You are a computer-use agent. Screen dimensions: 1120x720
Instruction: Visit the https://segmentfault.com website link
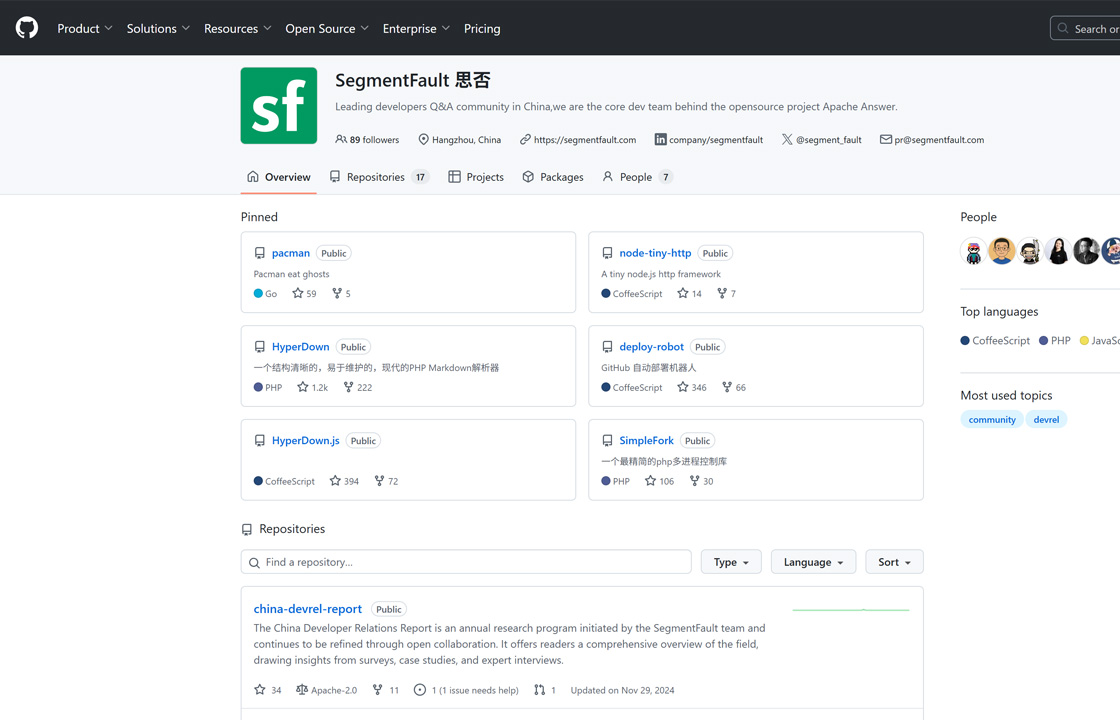click(x=585, y=140)
